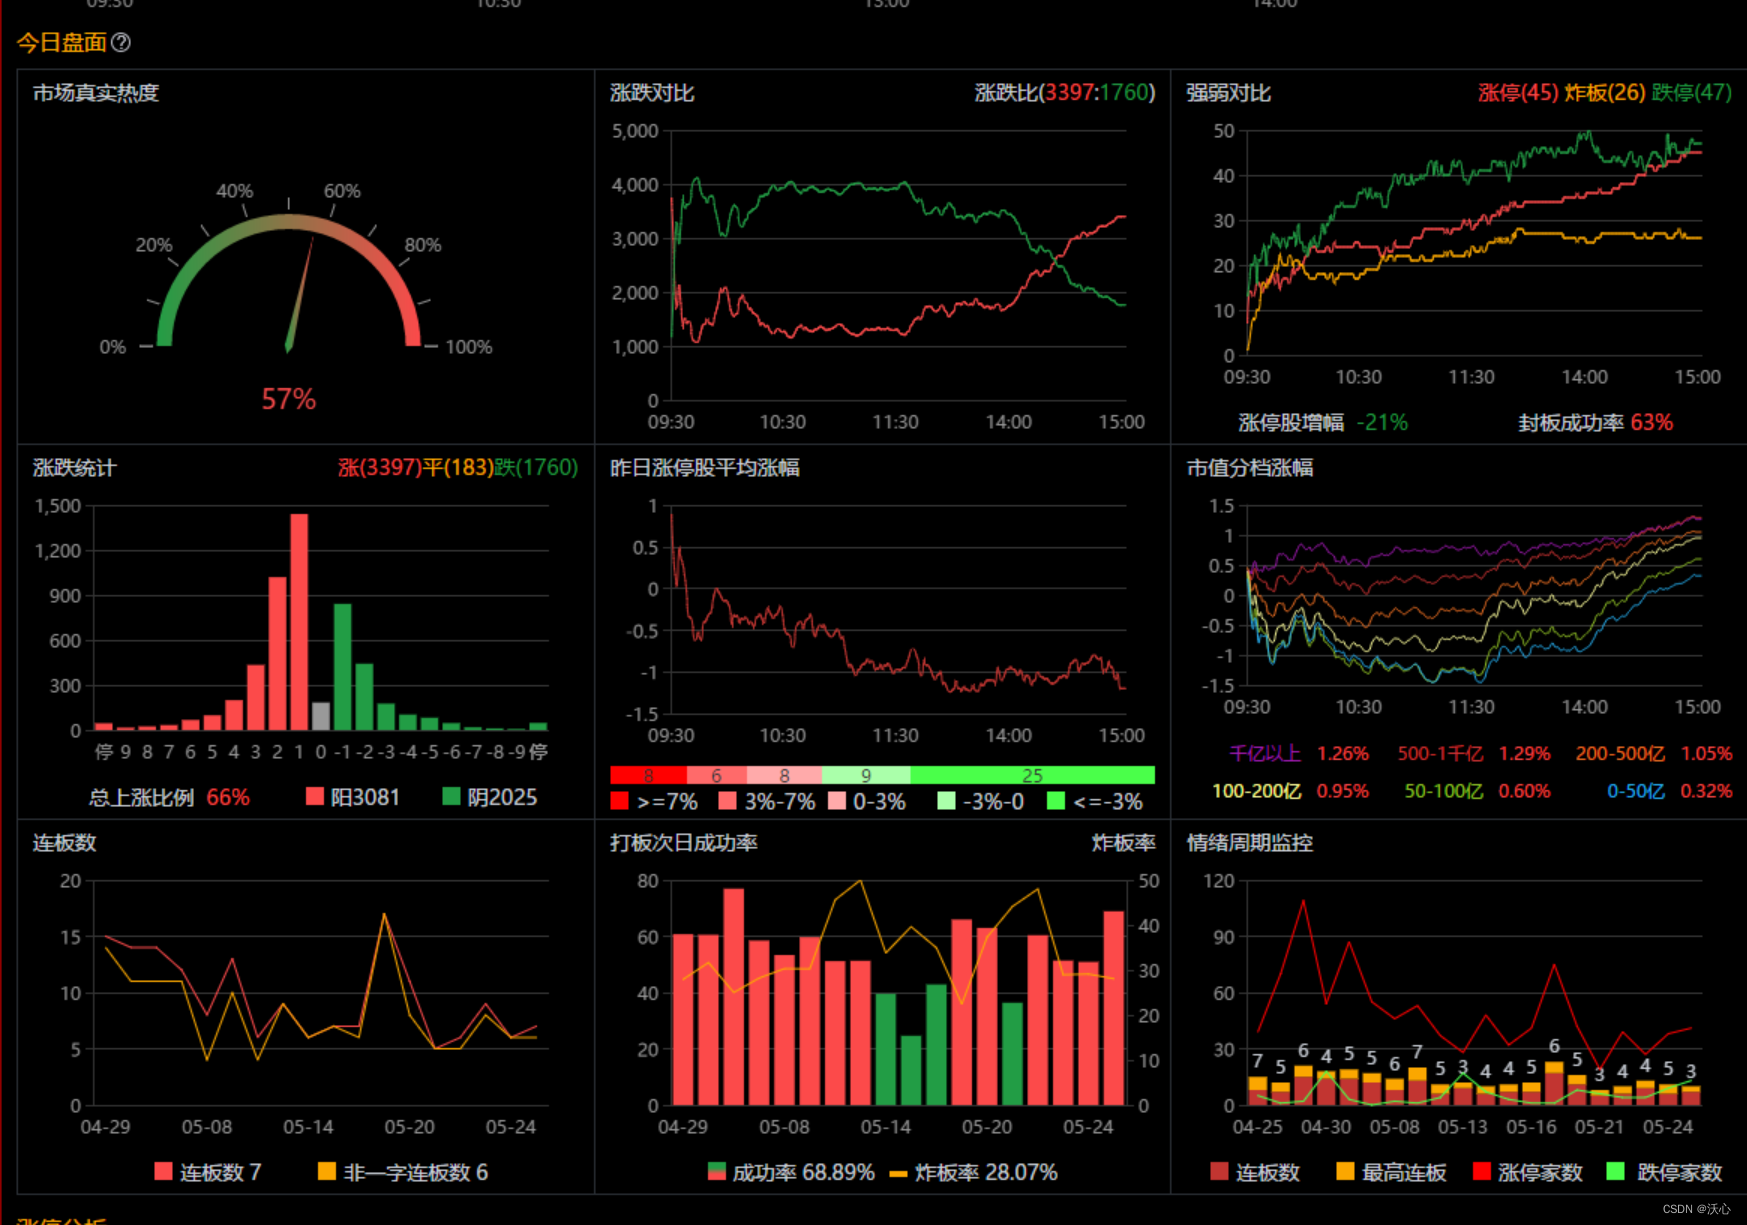
Task: Click the 市场真实热度 gauge needle
Action: pyautogui.click(x=299, y=295)
